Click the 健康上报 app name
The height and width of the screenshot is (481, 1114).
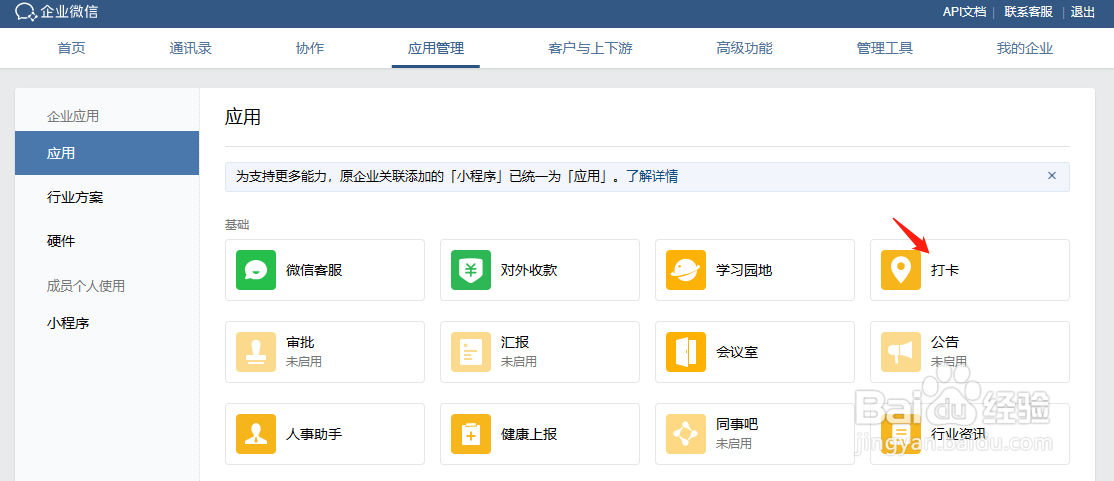click(529, 433)
